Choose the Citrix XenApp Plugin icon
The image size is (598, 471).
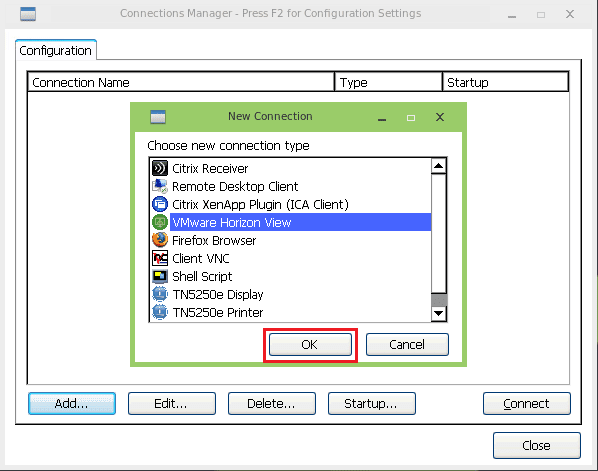(160, 204)
